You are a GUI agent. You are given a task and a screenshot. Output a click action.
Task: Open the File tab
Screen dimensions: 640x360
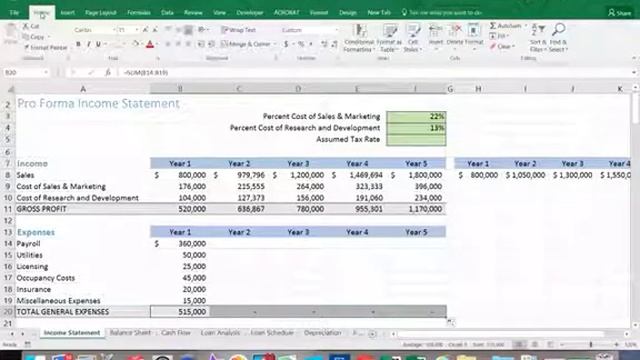(14, 13)
